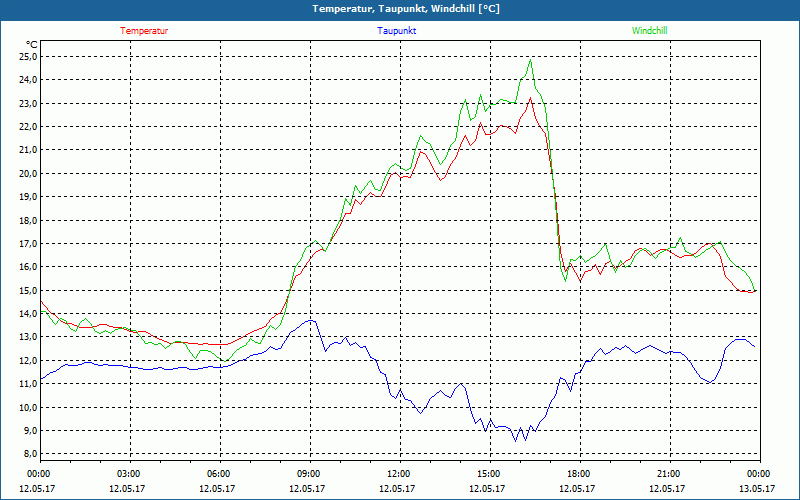Click the 20,0 value on the y-axis
This screenshot has height=500, width=800.
tap(28, 173)
